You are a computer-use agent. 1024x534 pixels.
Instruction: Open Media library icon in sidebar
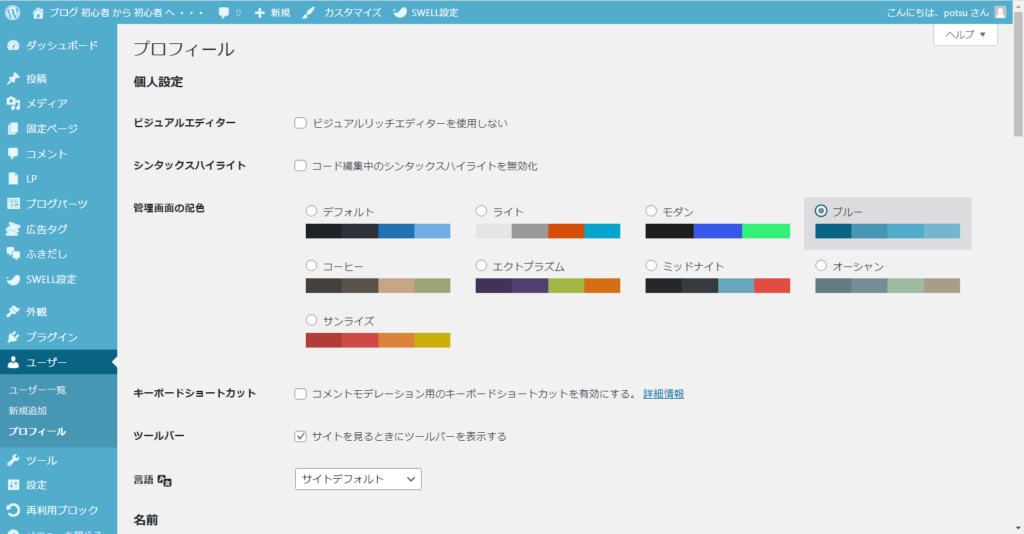click(x=13, y=103)
